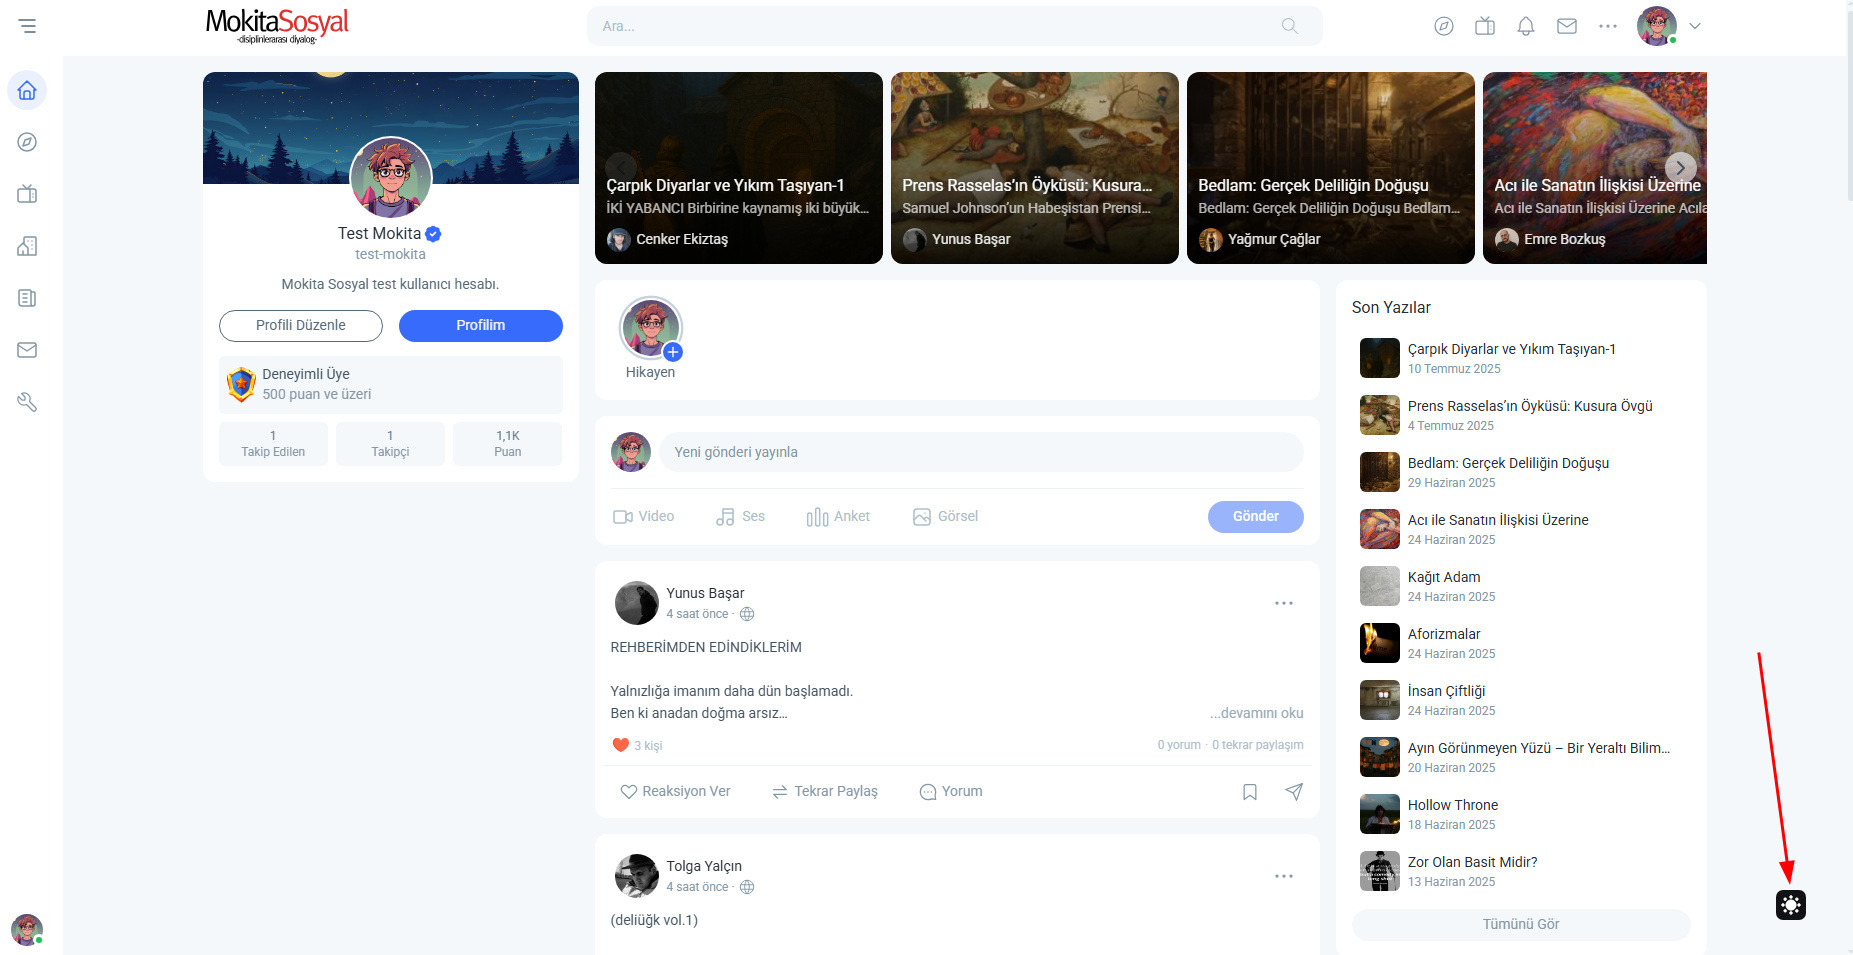Open the TV icon in left sidebar
Screen dimensions: 1853x955
pos(27,194)
